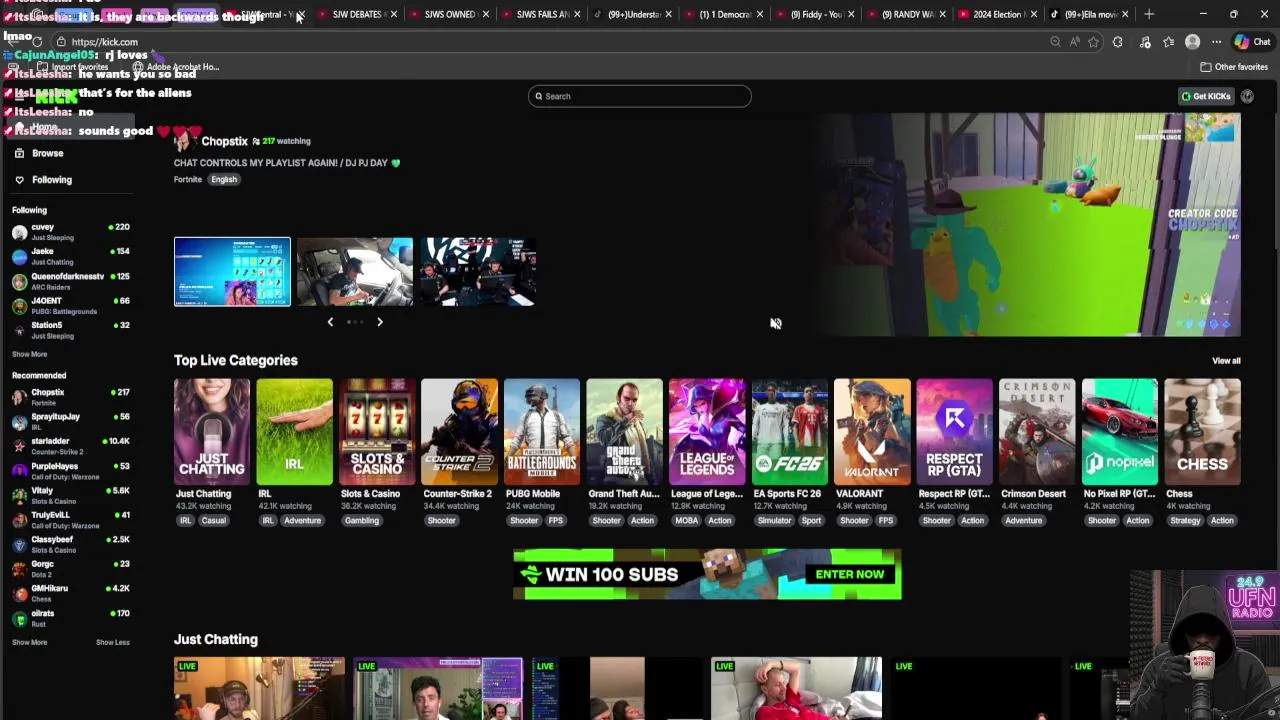Open the browser three-dot settings menu
This screenshot has height=720, width=1280.
click(1216, 42)
